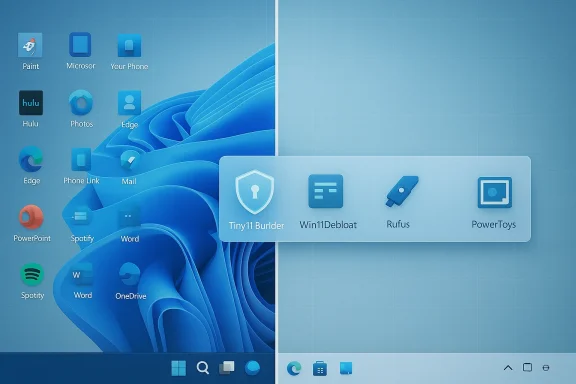Viewport: 576px width, 384px height.
Task: Open the Edge swirl-logo desktop icon
Action: 31,159
